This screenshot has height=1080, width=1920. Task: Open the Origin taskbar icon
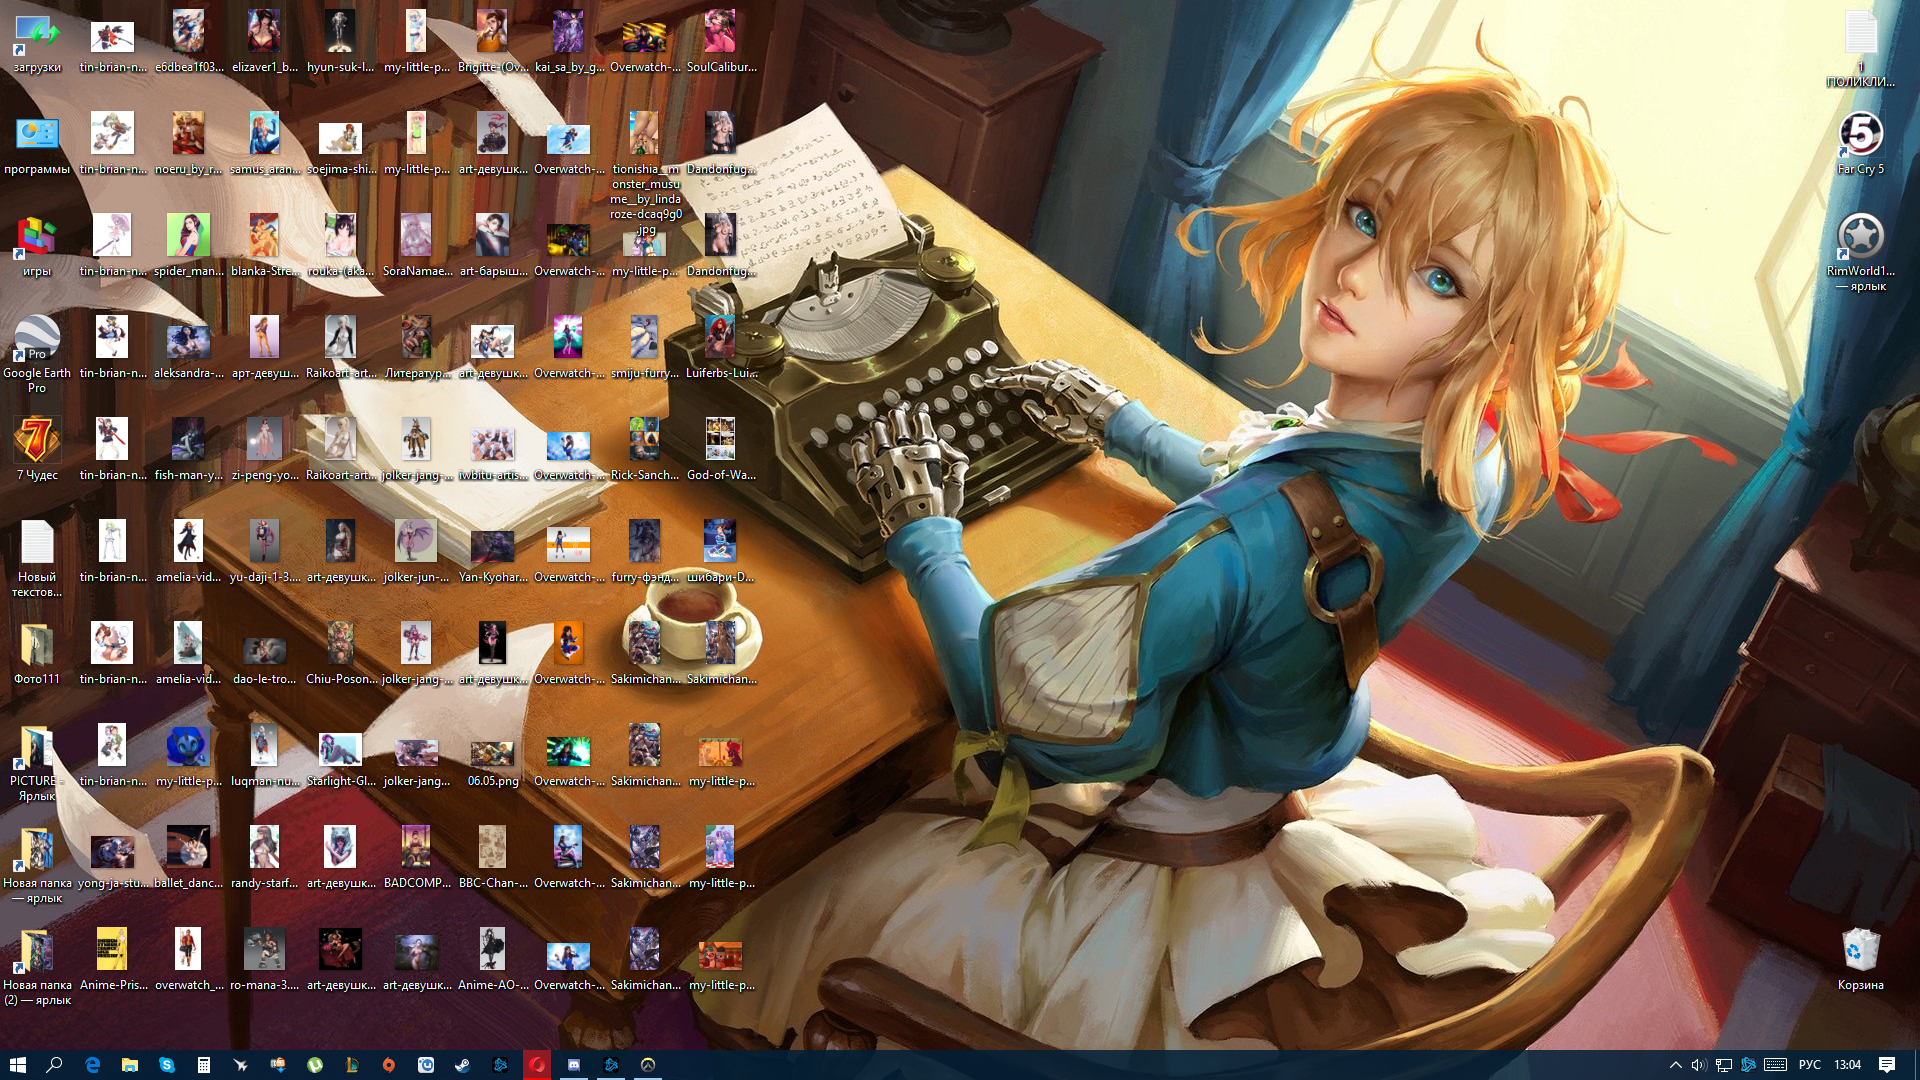coord(389,1065)
